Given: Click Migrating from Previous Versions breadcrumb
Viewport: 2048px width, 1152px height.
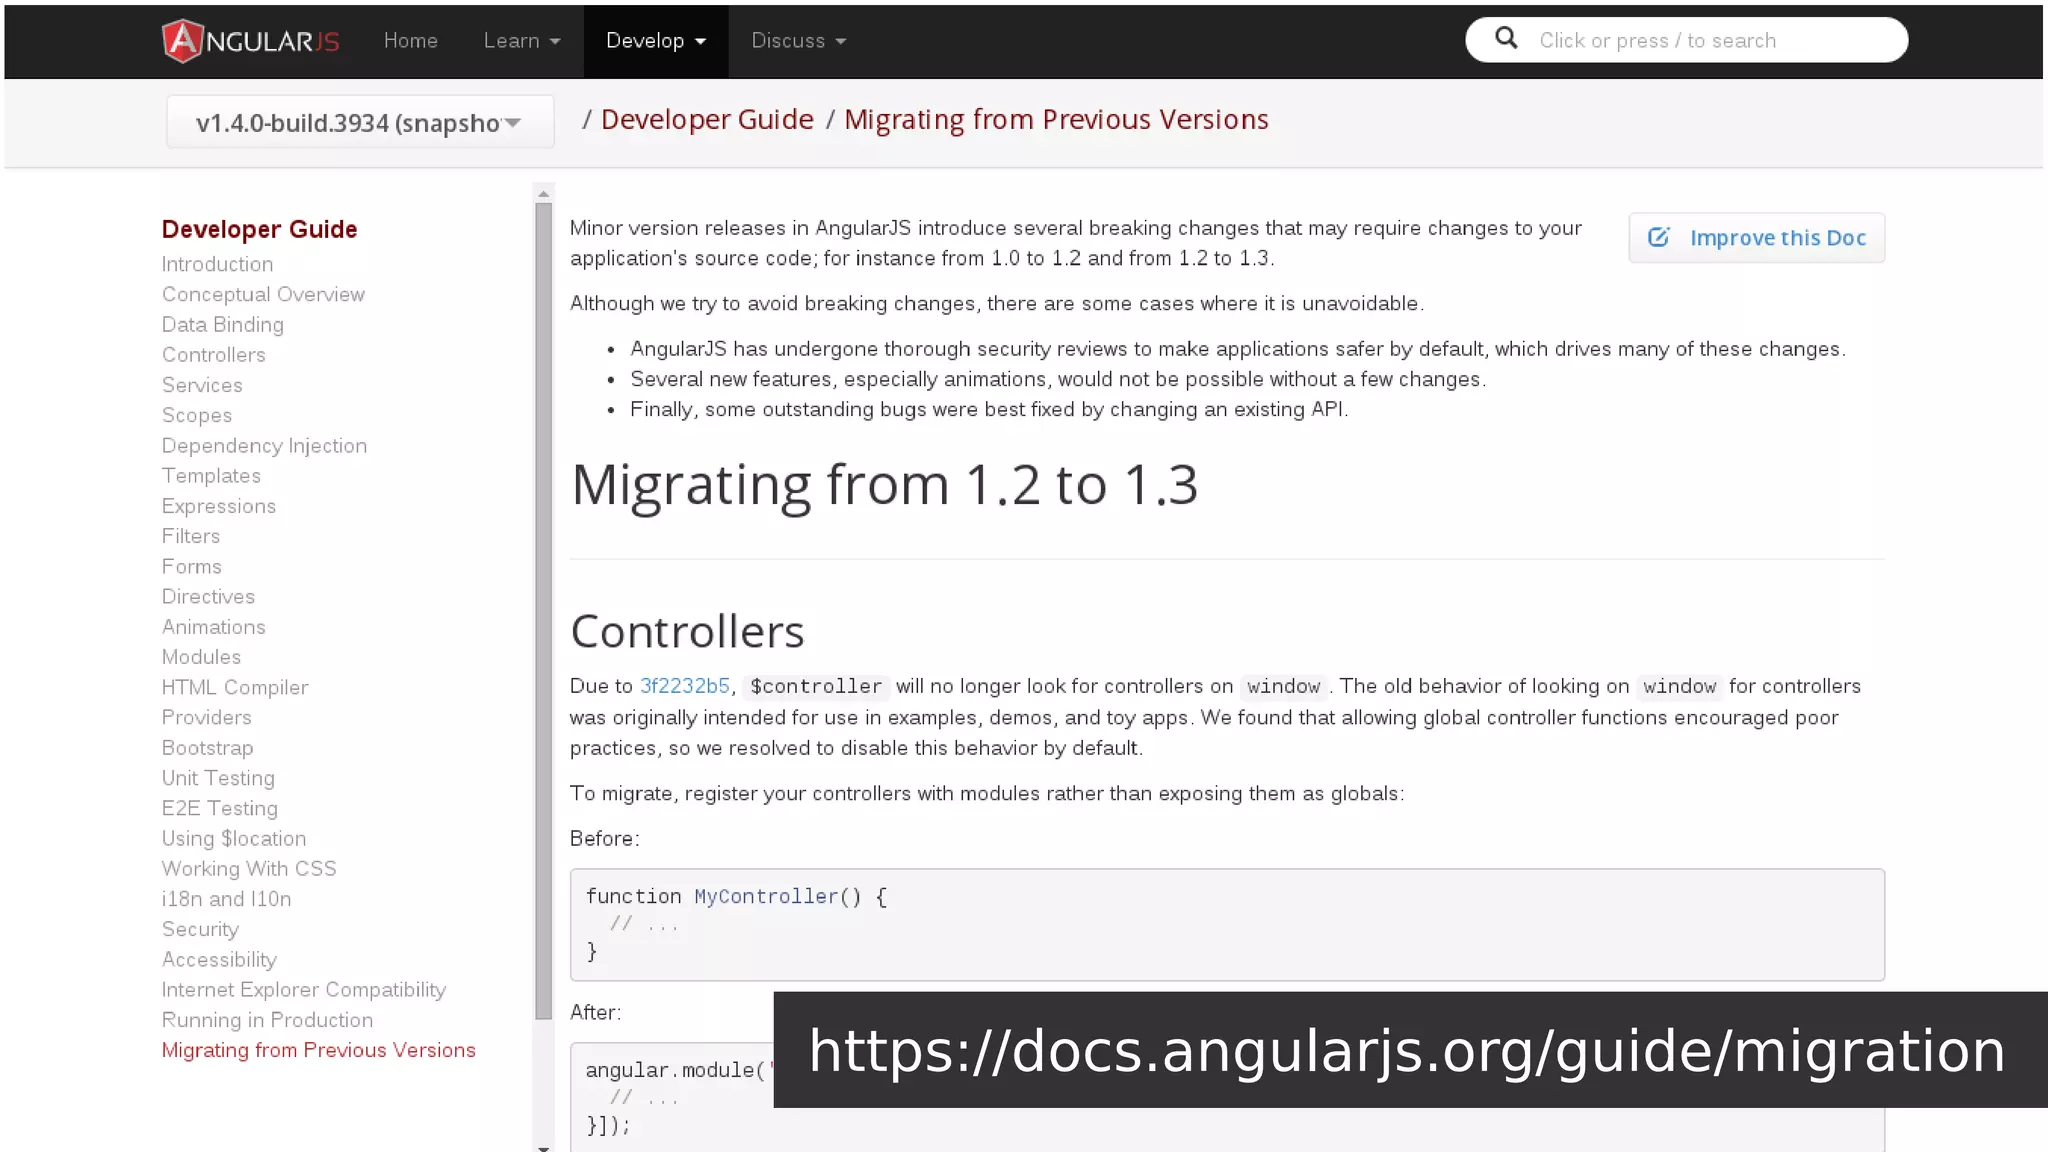Looking at the screenshot, I should 1055,120.
